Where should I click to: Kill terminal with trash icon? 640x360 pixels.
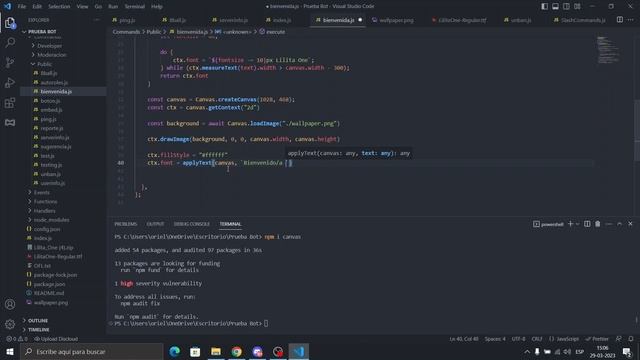pos(598,224)
